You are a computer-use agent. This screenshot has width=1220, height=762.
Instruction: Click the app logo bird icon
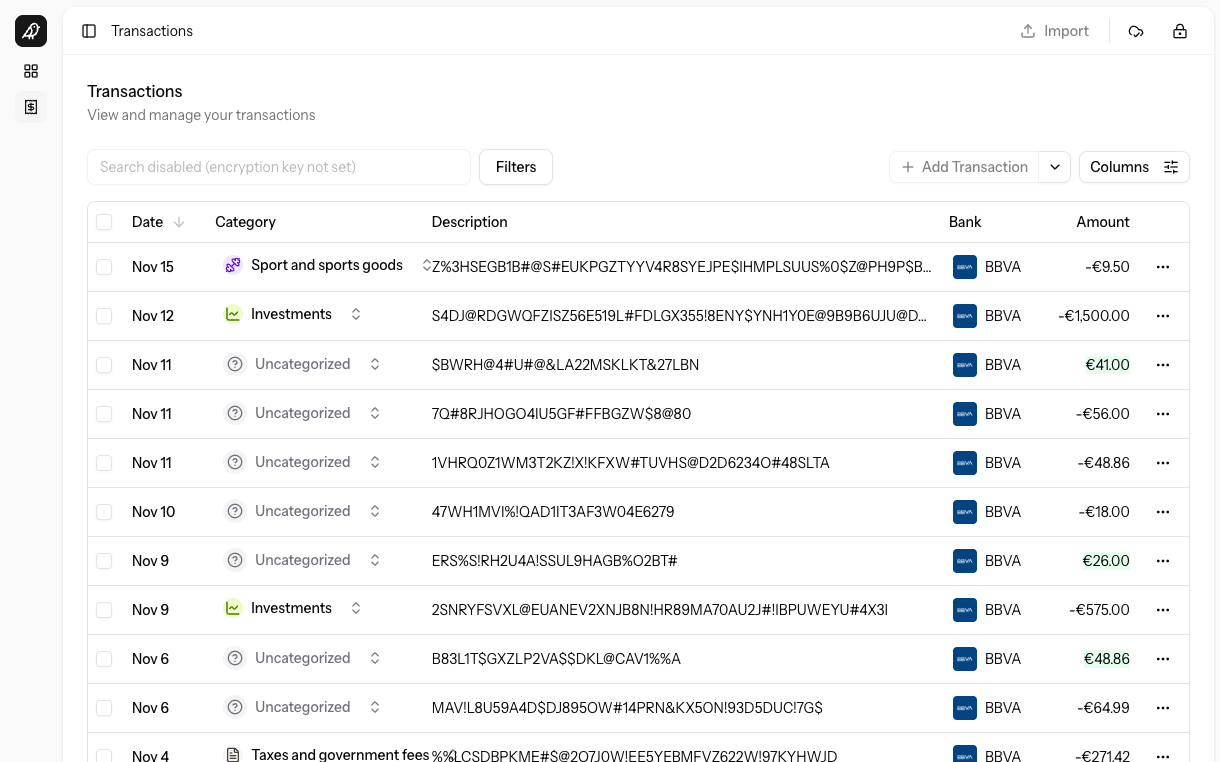tap(30, 31)
